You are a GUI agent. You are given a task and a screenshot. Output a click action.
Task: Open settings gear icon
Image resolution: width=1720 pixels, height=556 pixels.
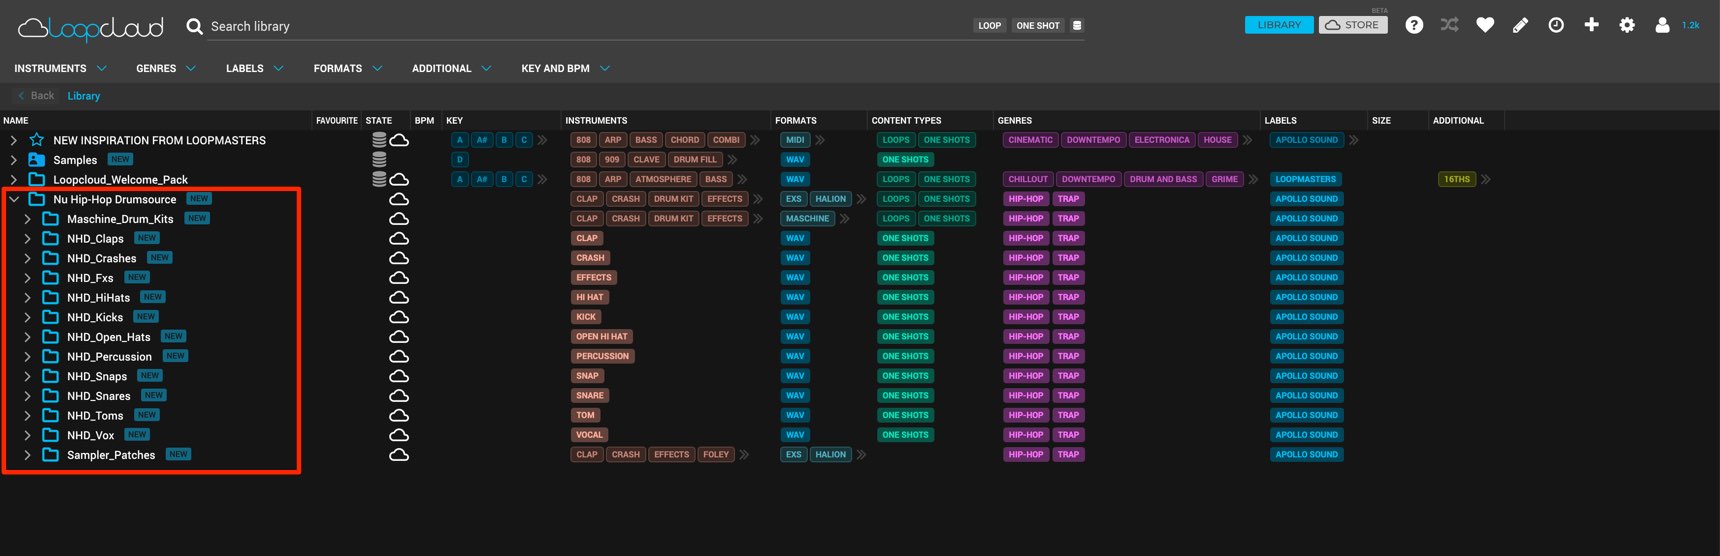pyautogui.click(x=1627, y=25)
